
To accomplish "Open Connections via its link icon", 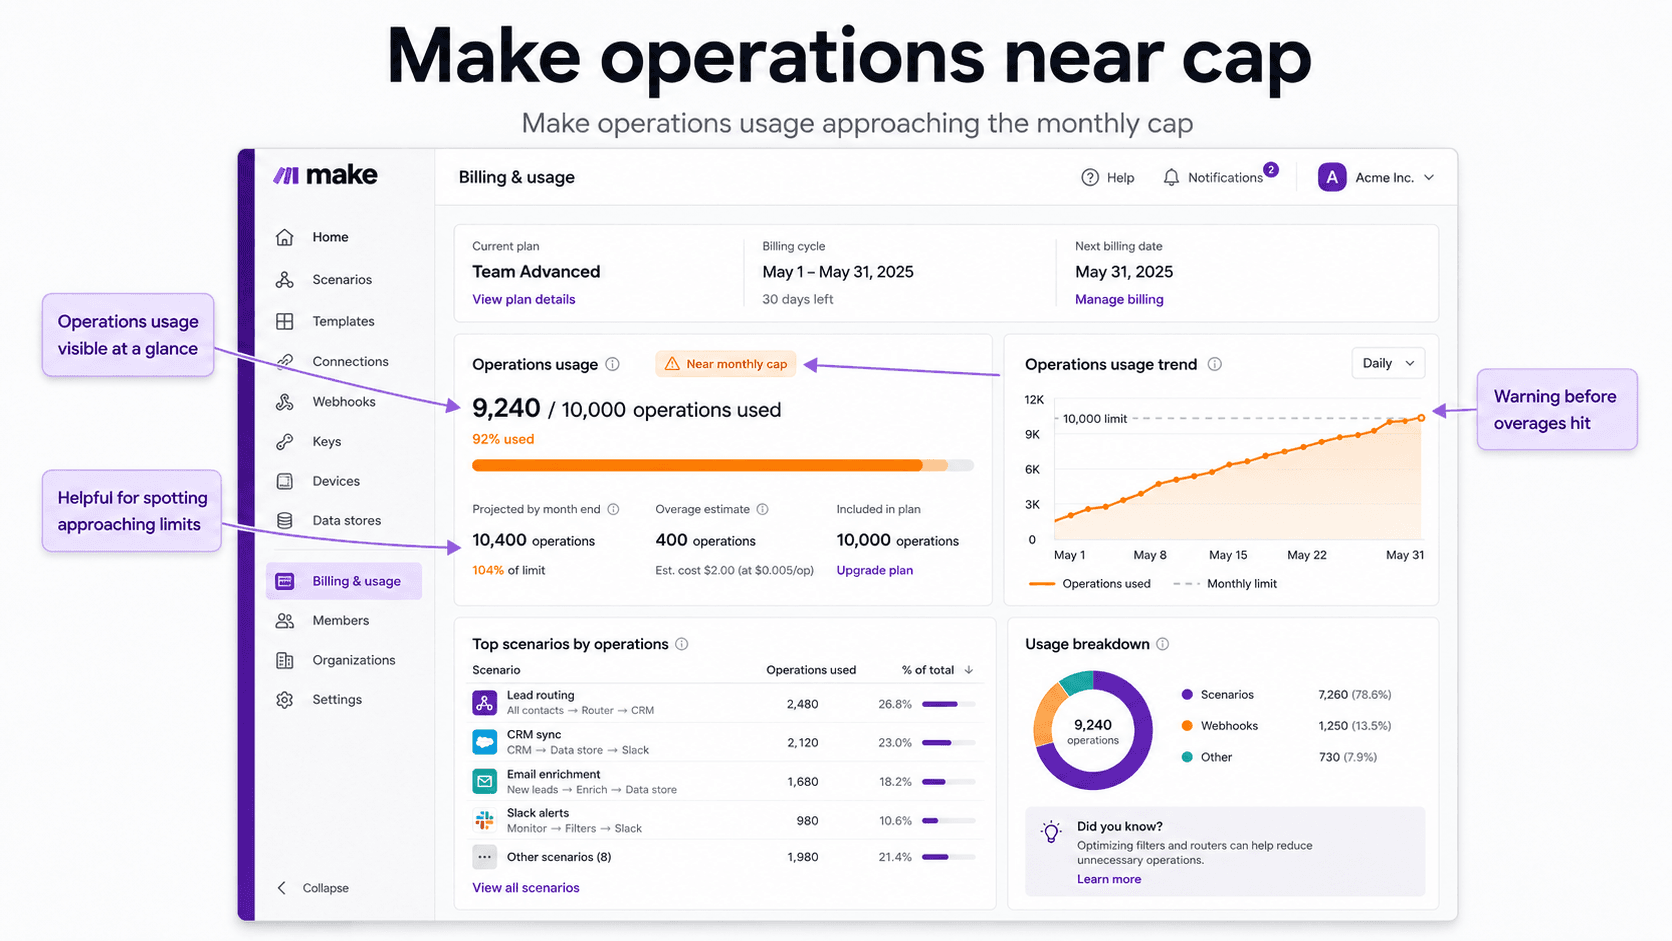I will (285, 361).
